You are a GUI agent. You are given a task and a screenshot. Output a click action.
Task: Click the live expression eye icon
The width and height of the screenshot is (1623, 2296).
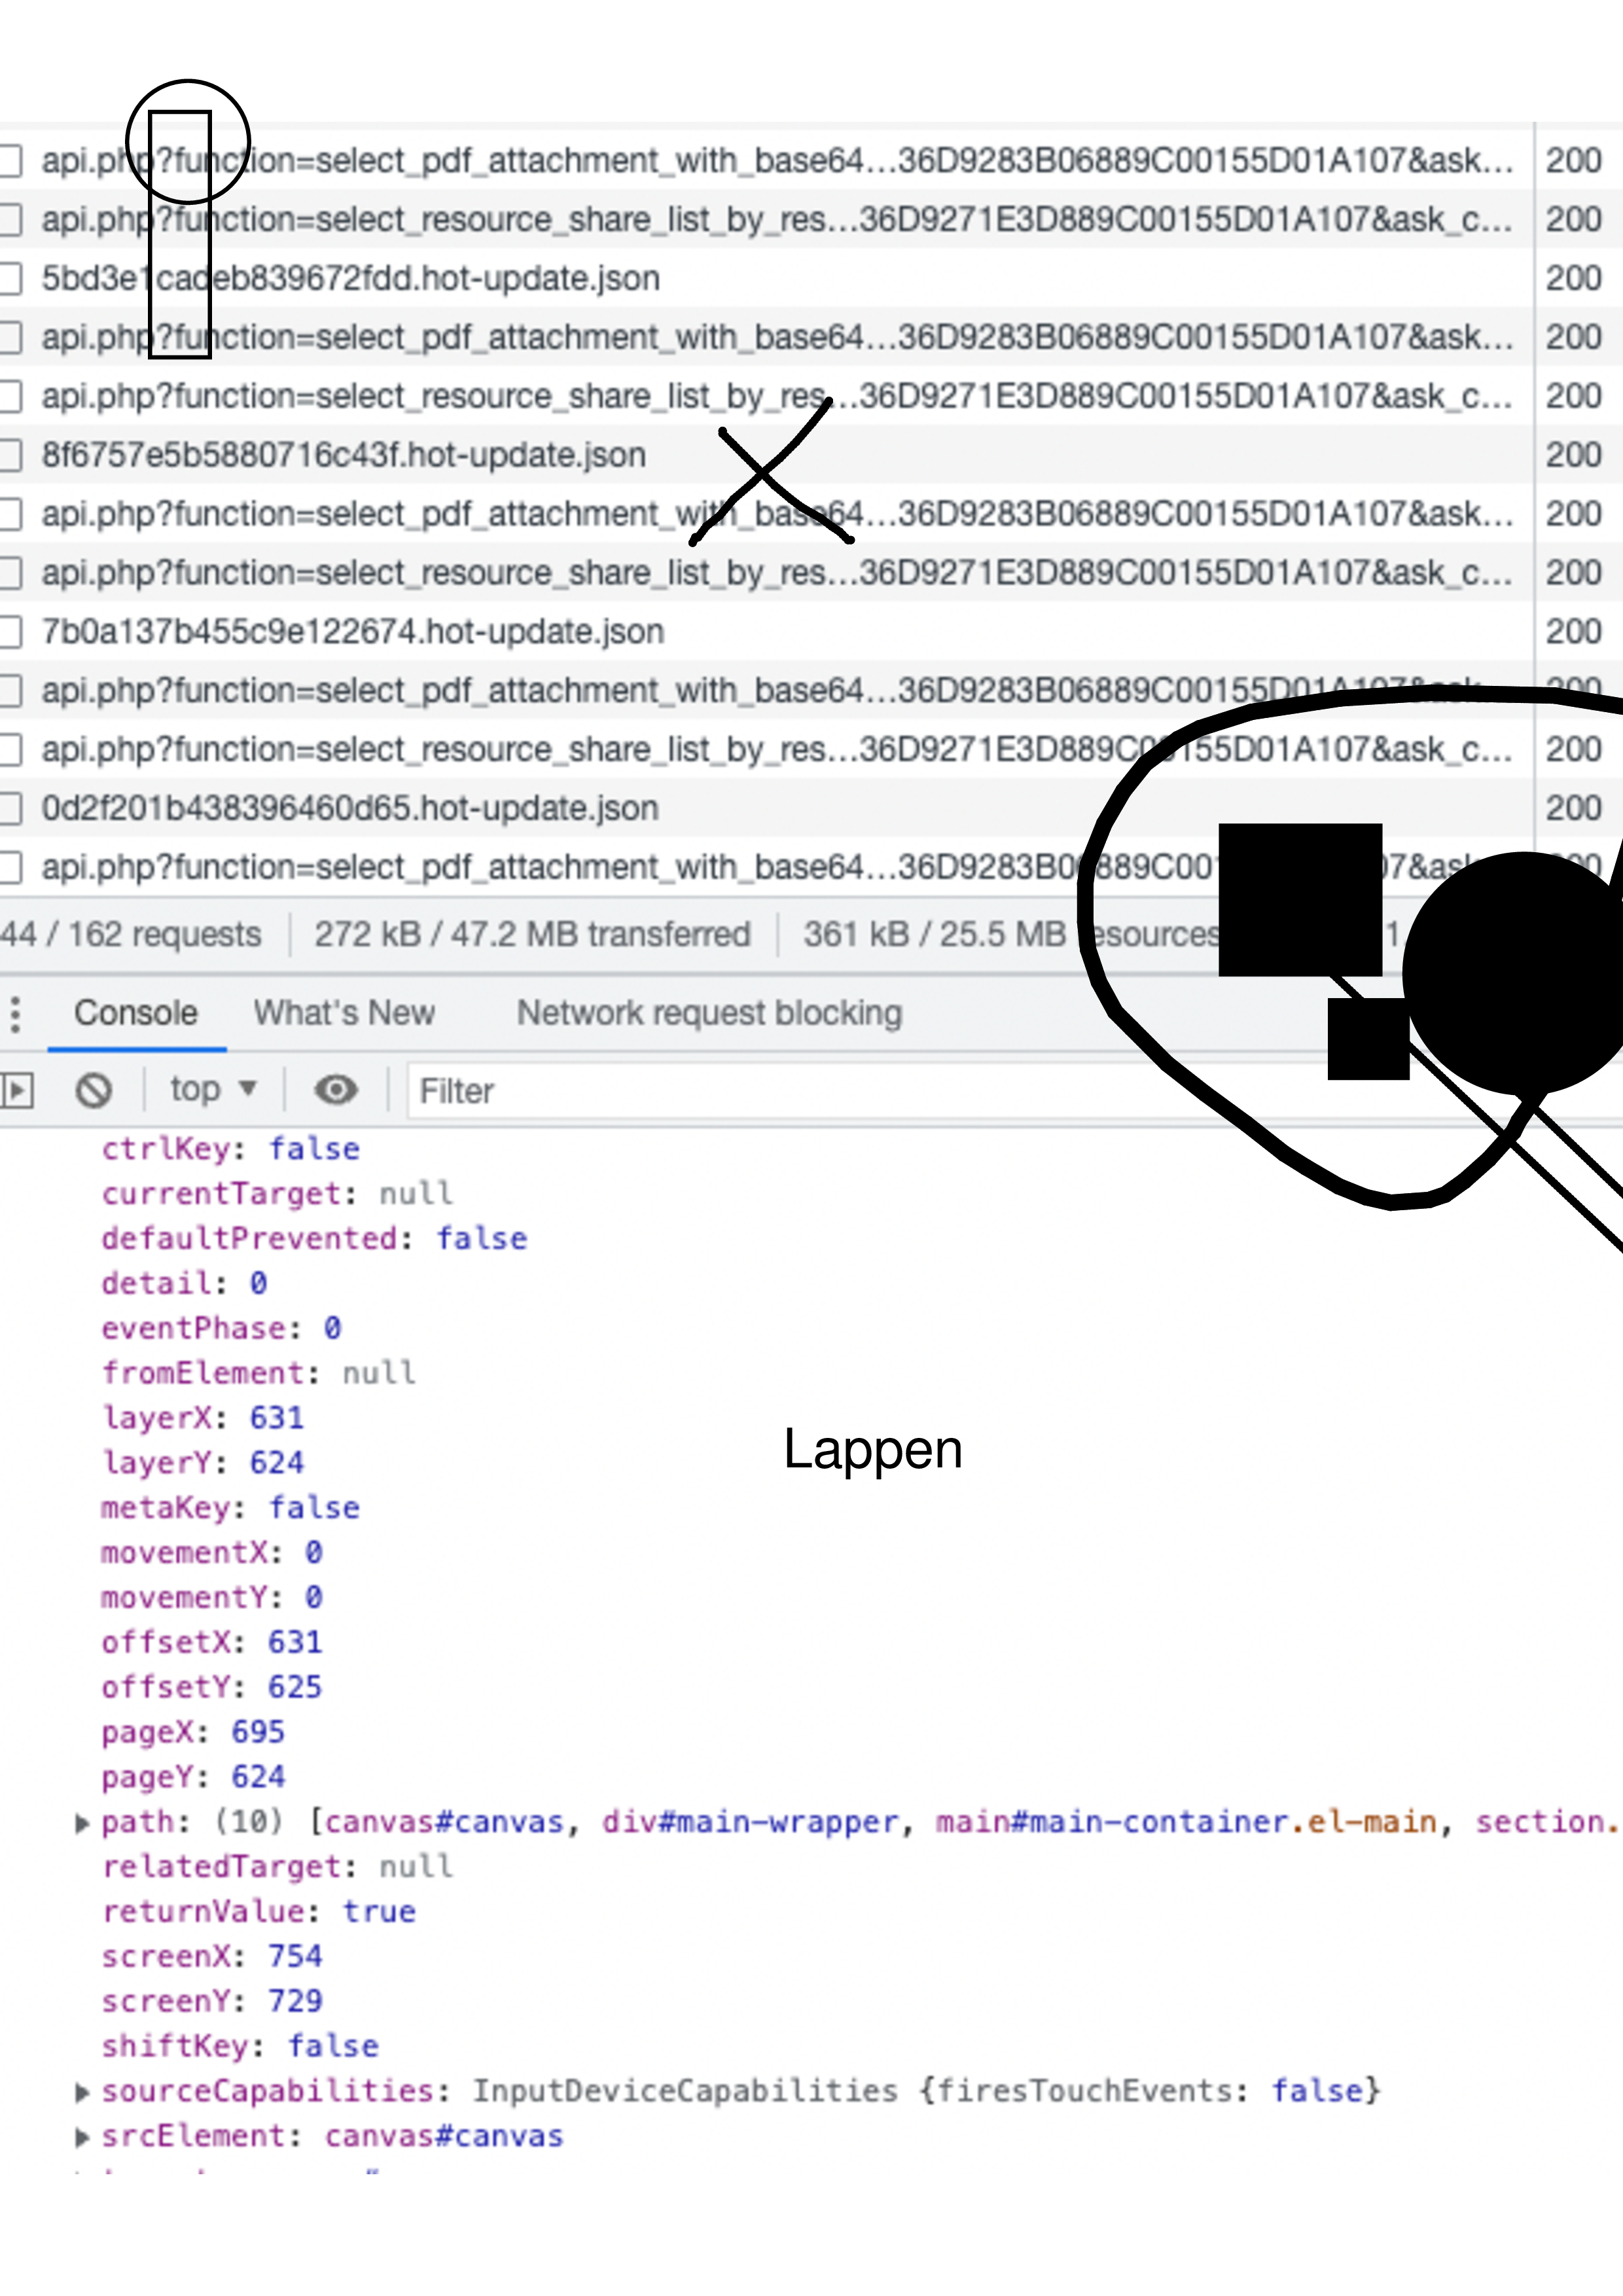click(x=335, y=1090)
